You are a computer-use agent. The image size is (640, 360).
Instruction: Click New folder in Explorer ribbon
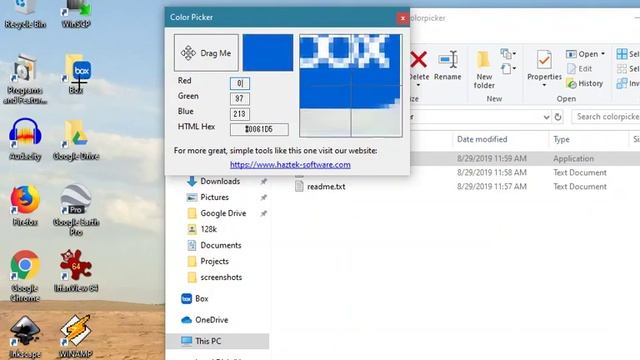pyautogui.click(x=484, y=70)
